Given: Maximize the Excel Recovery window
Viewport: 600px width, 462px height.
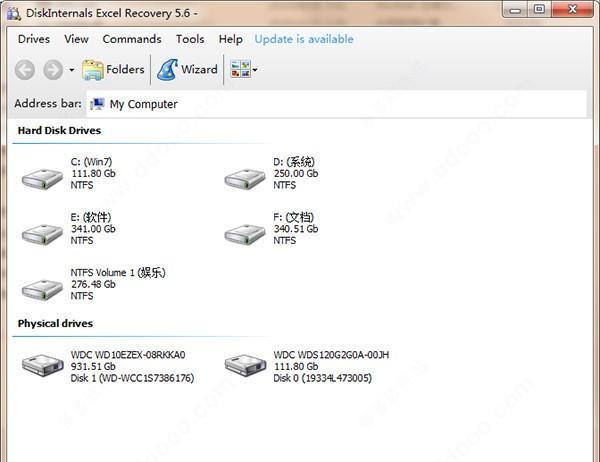Looking at the screenshot, I should (x=540, y=9).
